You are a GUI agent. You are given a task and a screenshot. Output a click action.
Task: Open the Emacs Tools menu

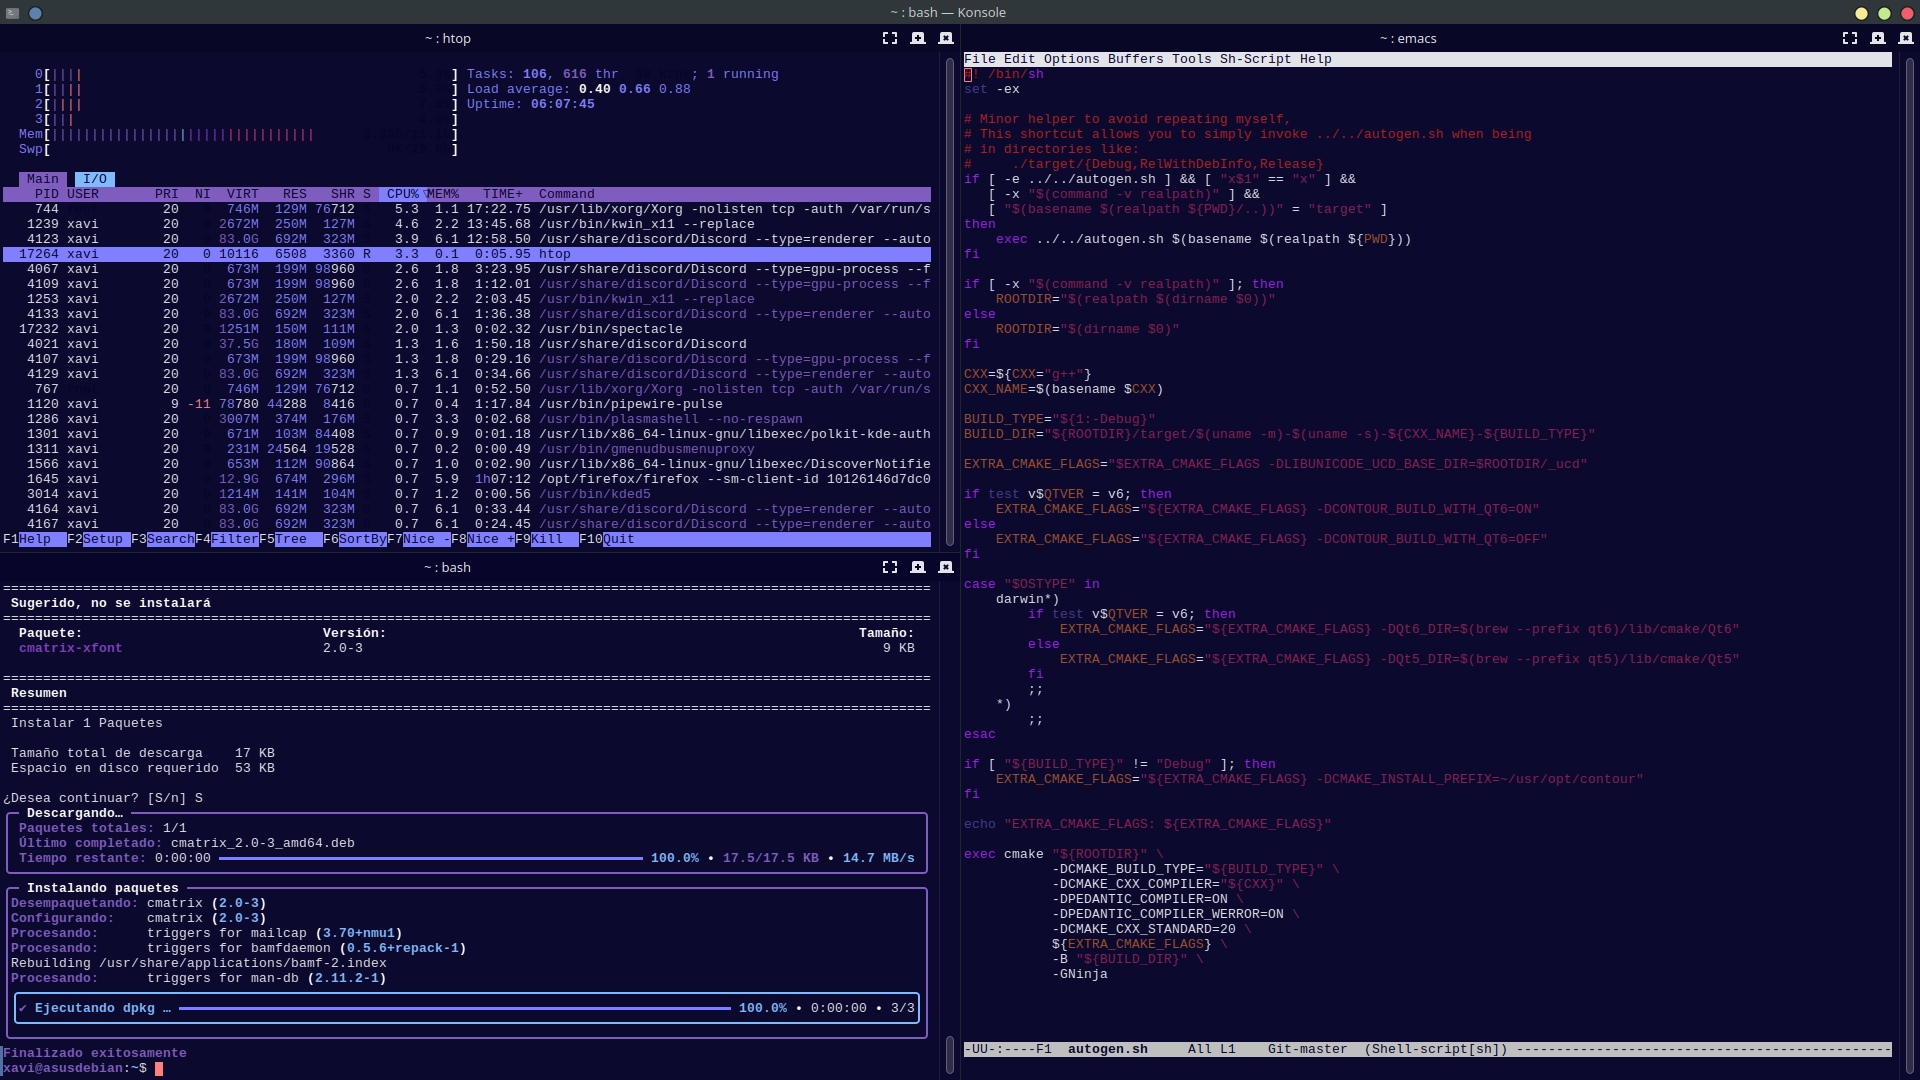1192,59
